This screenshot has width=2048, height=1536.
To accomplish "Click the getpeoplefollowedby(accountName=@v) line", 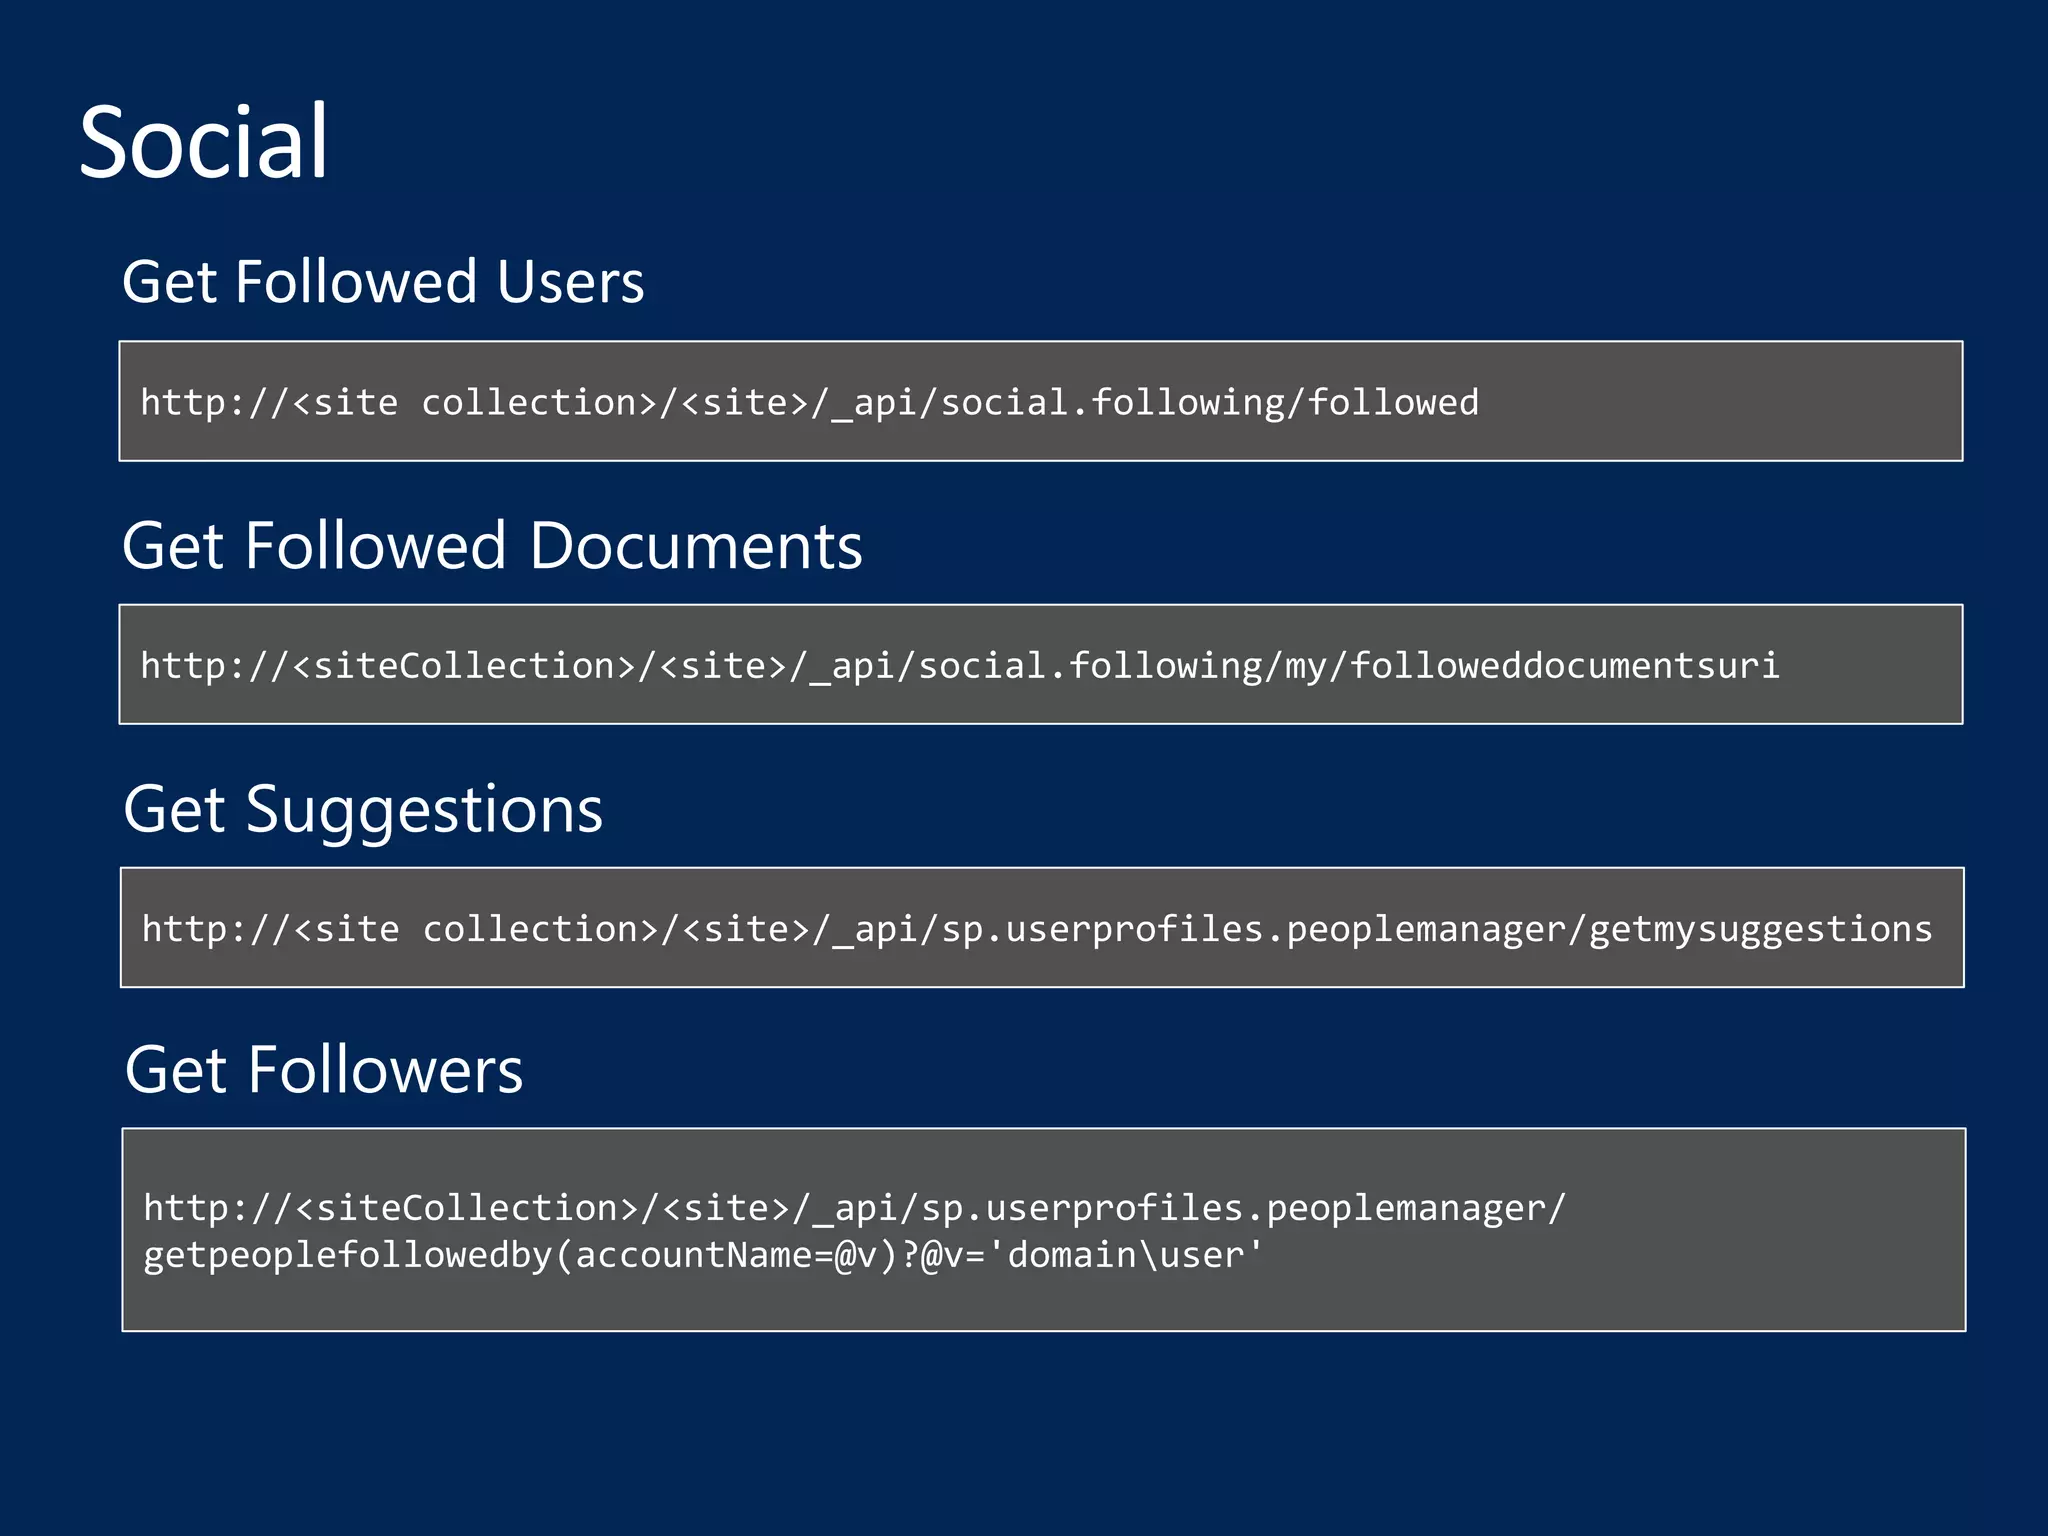I will point(703,1255).
